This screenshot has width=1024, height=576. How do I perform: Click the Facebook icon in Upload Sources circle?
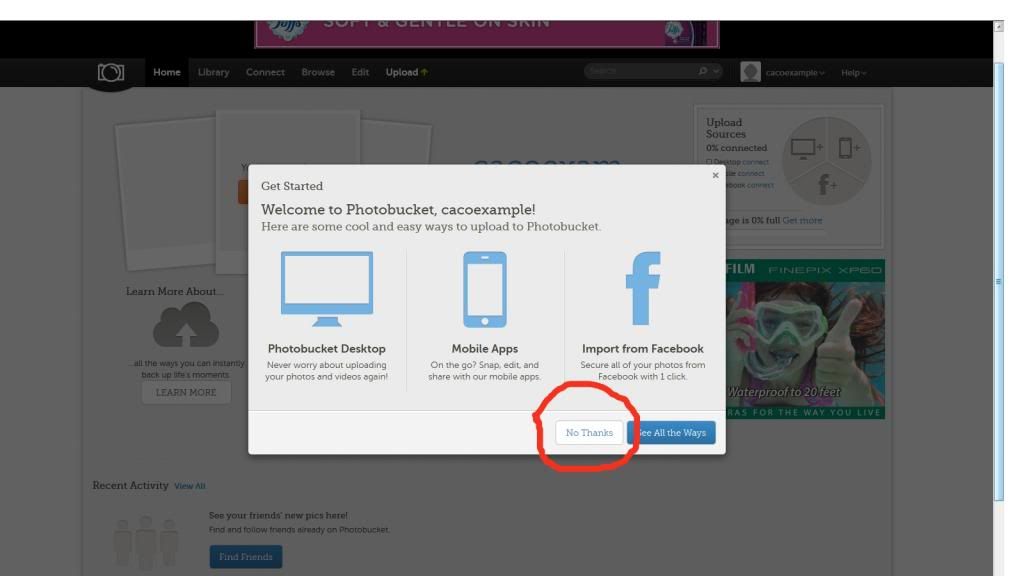click(827, 185)
